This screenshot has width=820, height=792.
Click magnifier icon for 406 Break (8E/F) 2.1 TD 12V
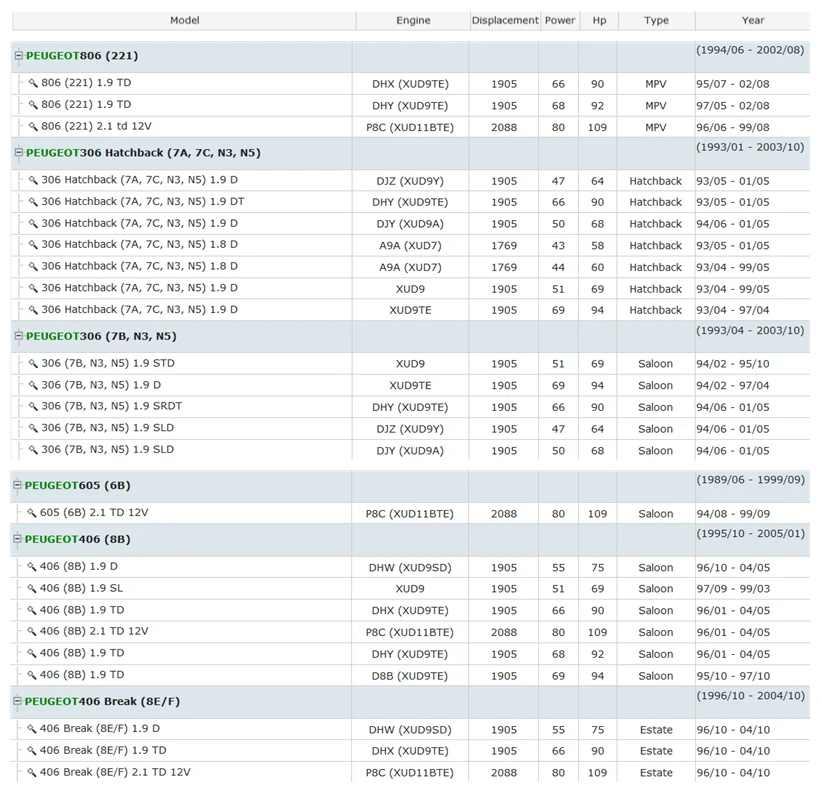coord(31,773)
